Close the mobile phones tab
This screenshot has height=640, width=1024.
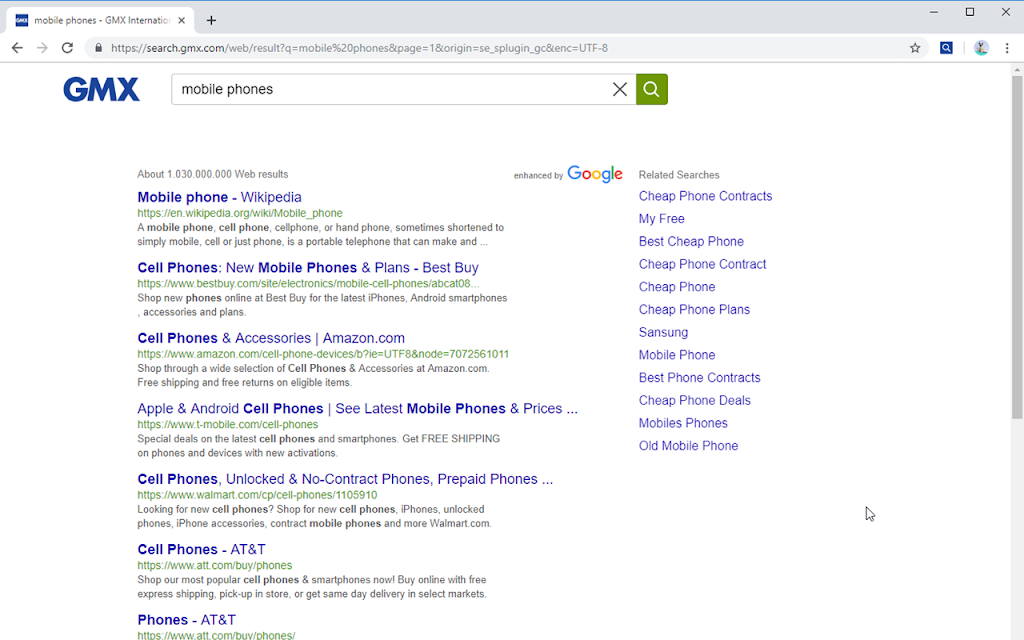[182, 20]
